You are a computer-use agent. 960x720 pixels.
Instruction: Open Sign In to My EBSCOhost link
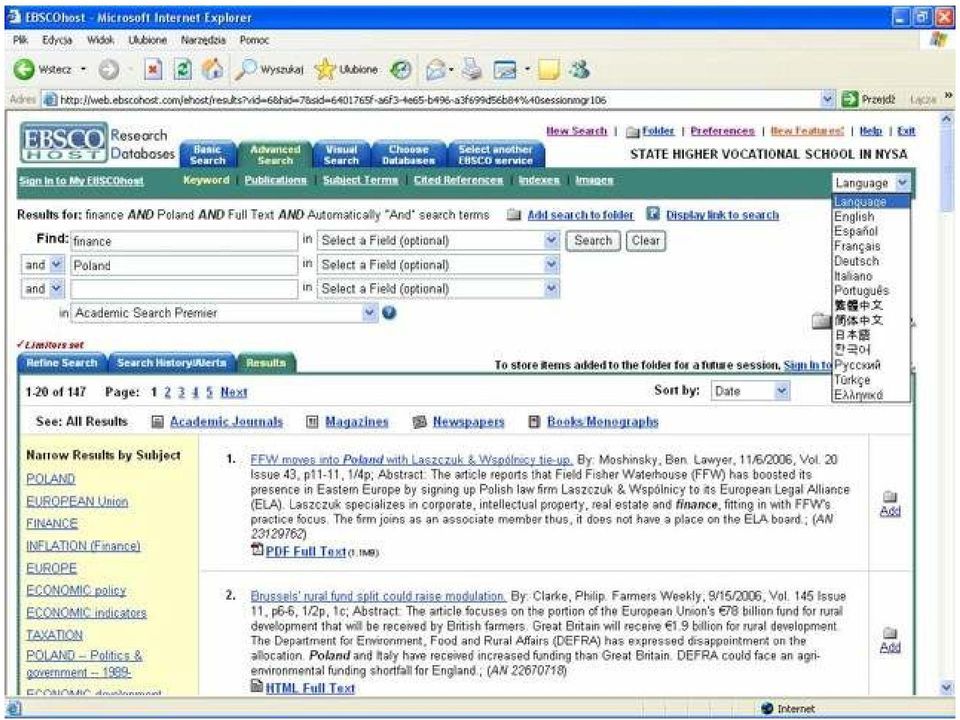[81, 181]
